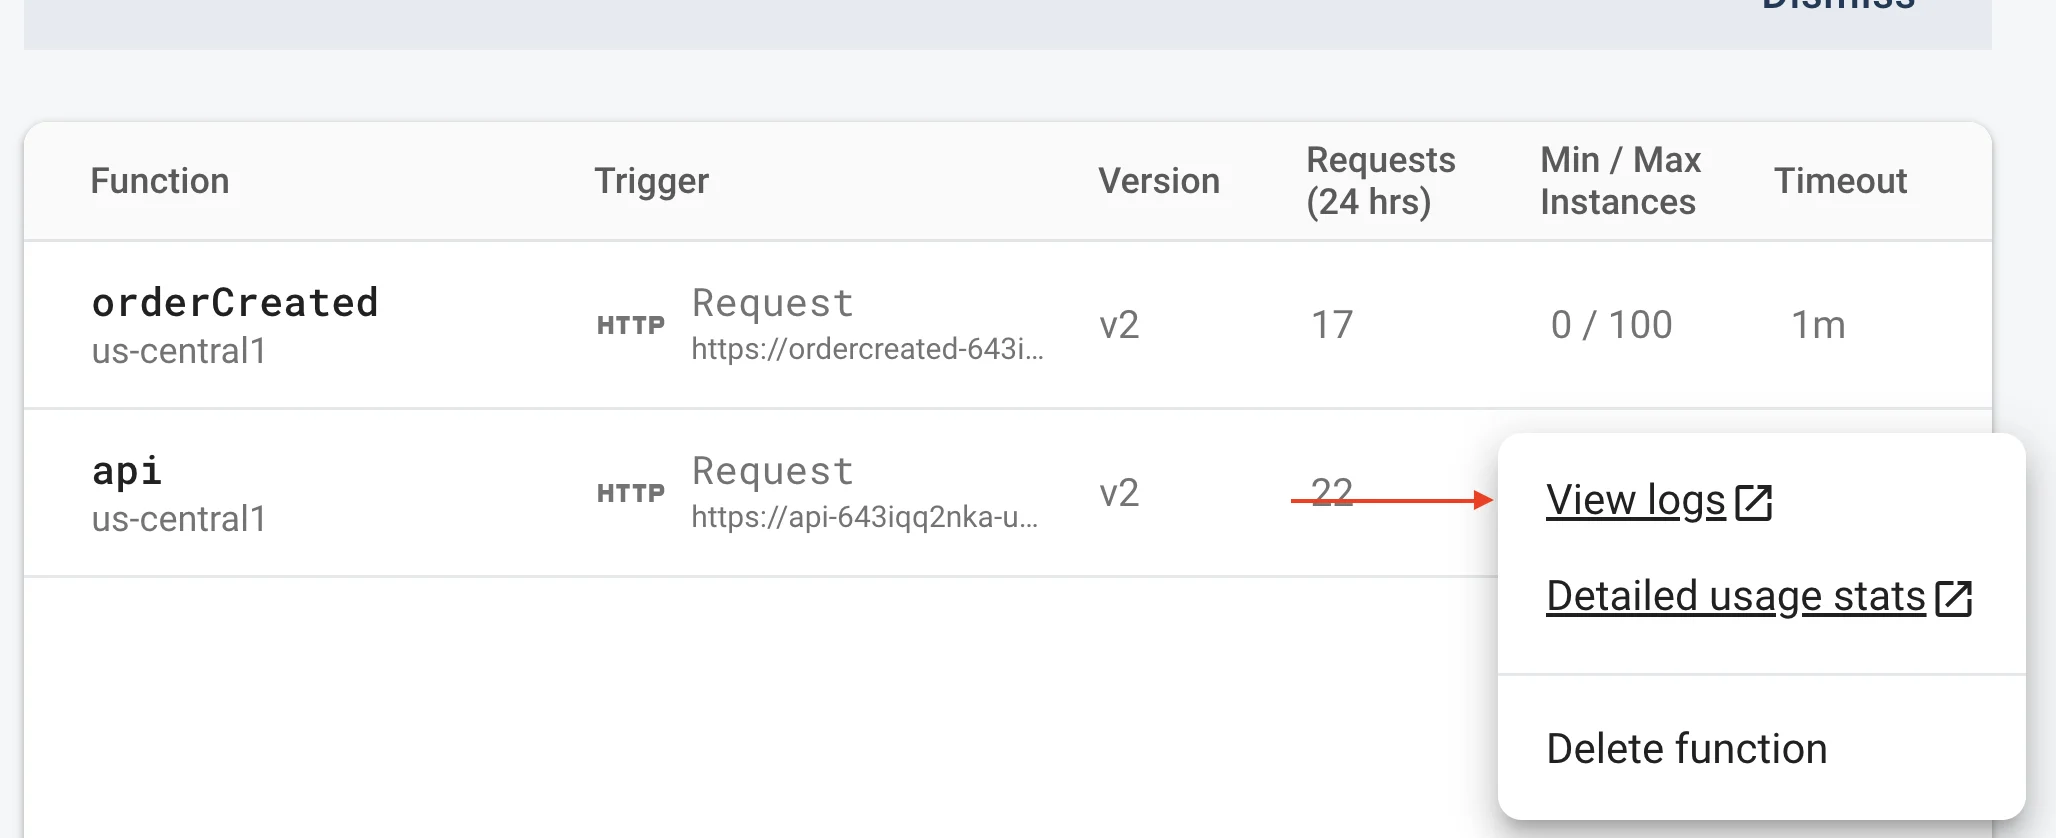Screen dimensions: 2056x838
Task: Choose Delete function in the menu
Action: point(1687,748)
